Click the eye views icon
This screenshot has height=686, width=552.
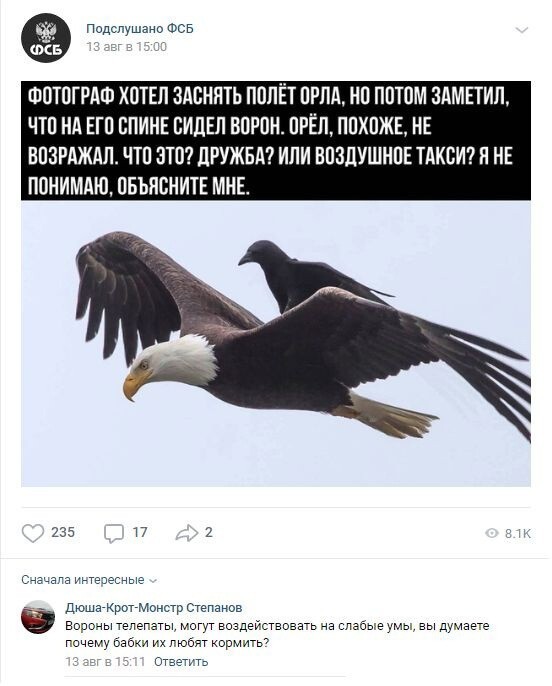(x=492, y=533)
